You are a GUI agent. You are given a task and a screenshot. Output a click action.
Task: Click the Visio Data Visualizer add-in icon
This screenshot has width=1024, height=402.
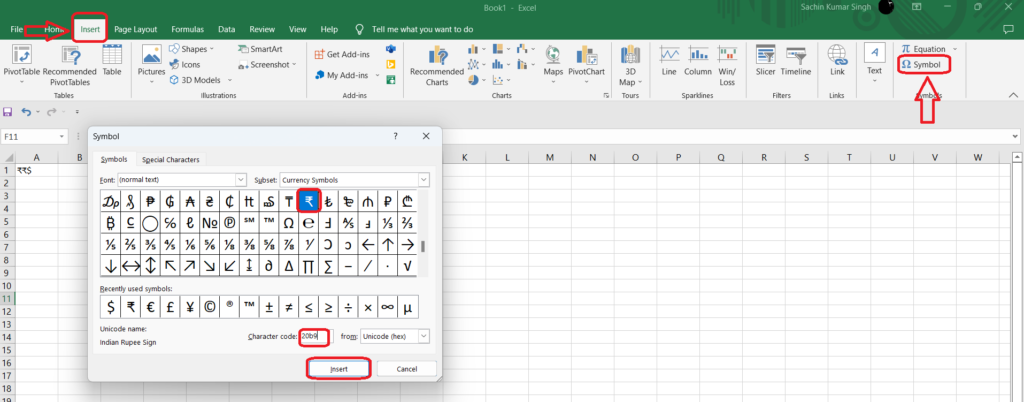tap(391, 49)
